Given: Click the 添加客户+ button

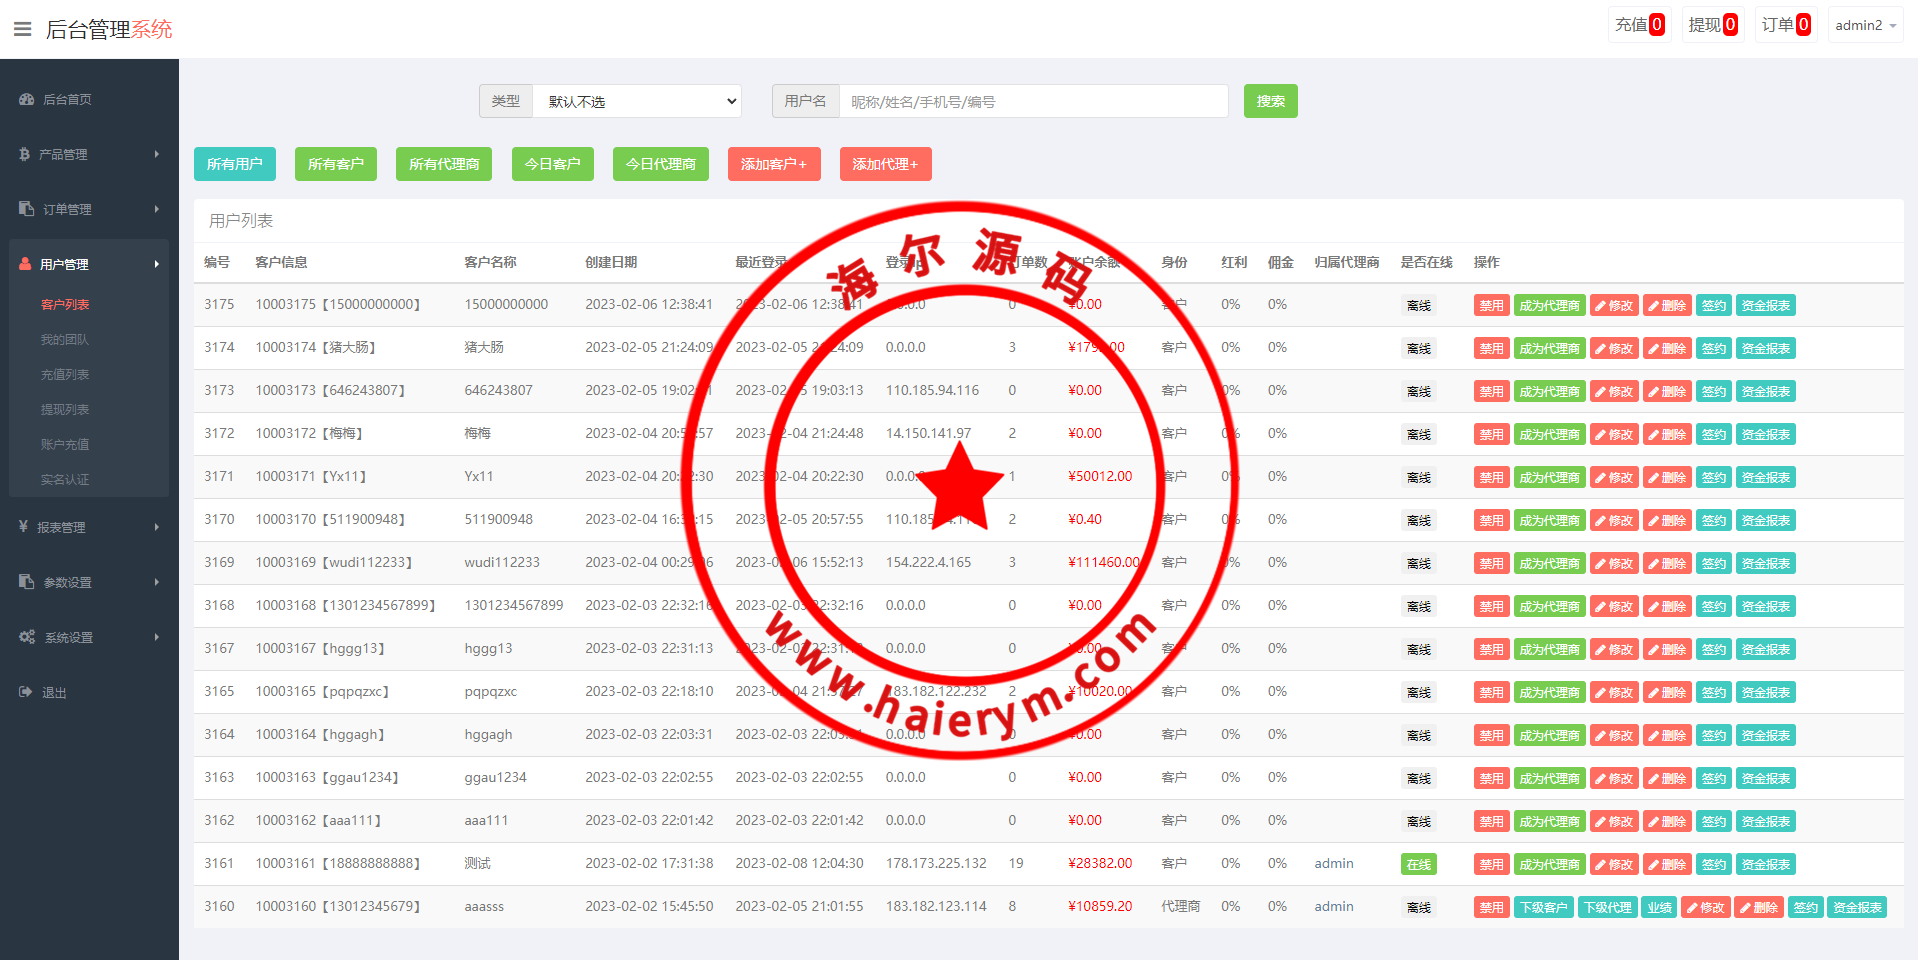Looking at the screenshot, I should click(773, 164).
